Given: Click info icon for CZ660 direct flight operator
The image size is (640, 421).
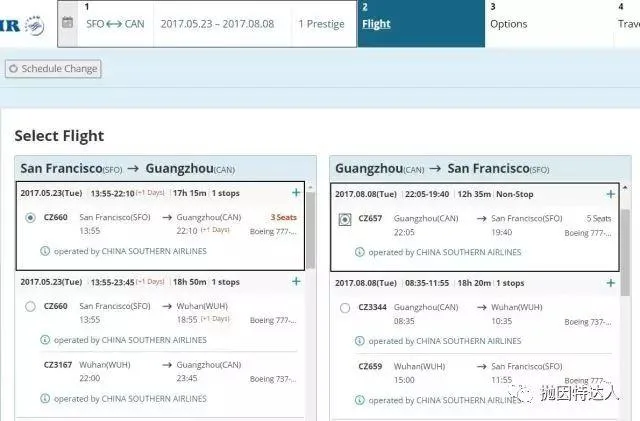Looking at the screenshot, I should (45, 251).
